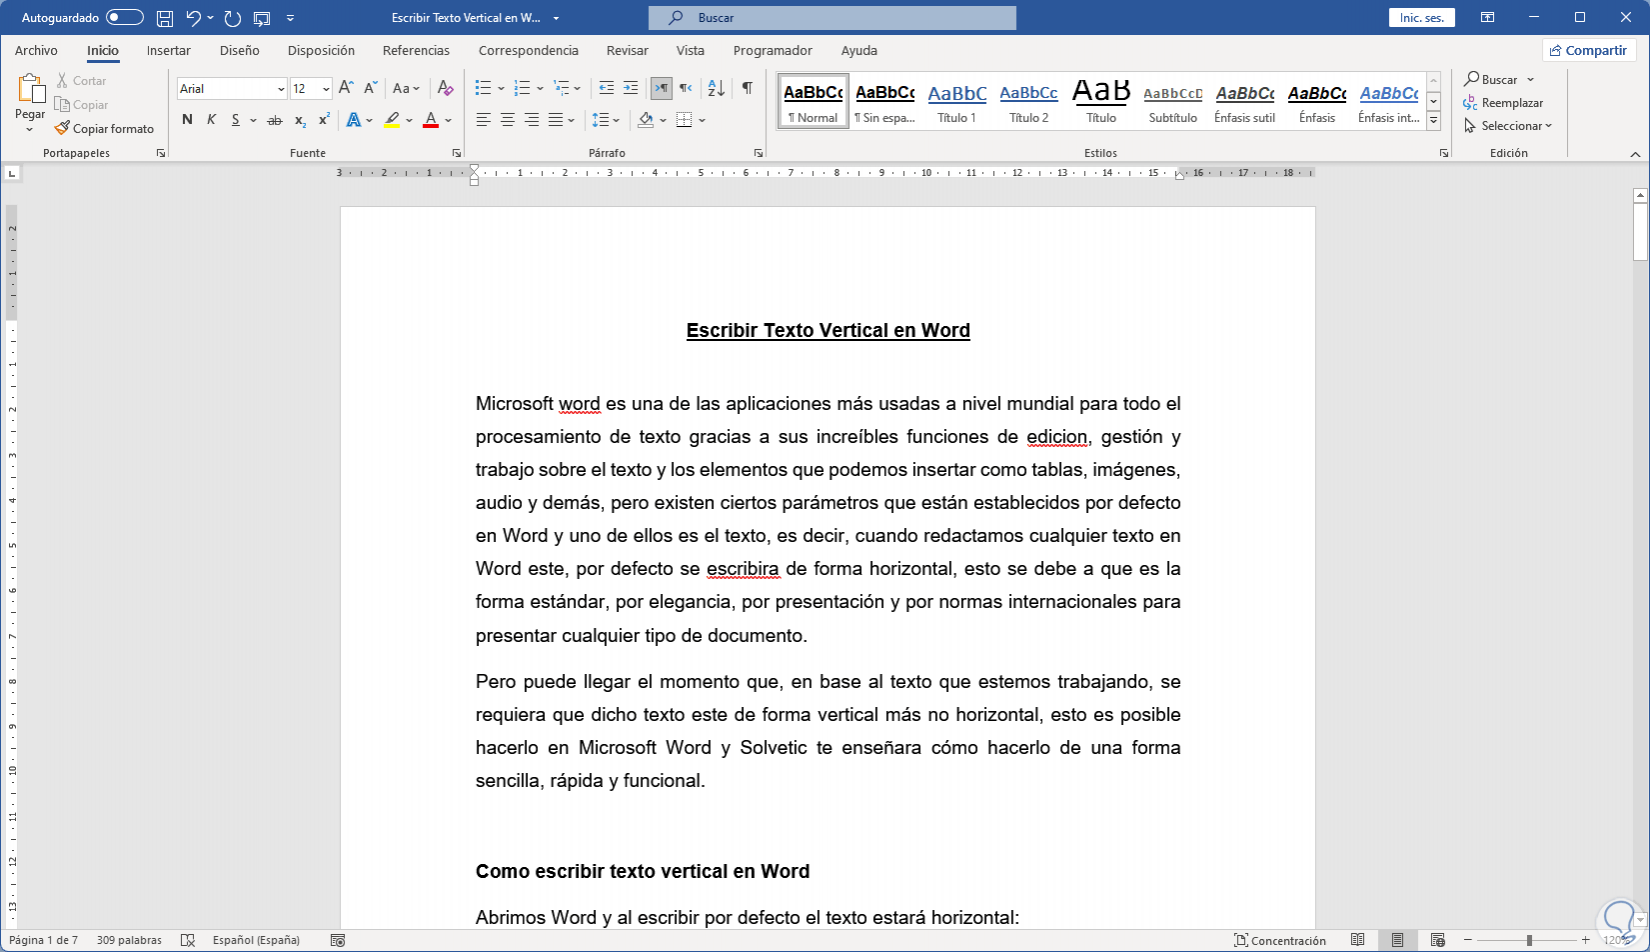Viewport: 1650px width, 952px height.
Task: Click the Buscar search box in title bar
Action: tap(832, 18)
